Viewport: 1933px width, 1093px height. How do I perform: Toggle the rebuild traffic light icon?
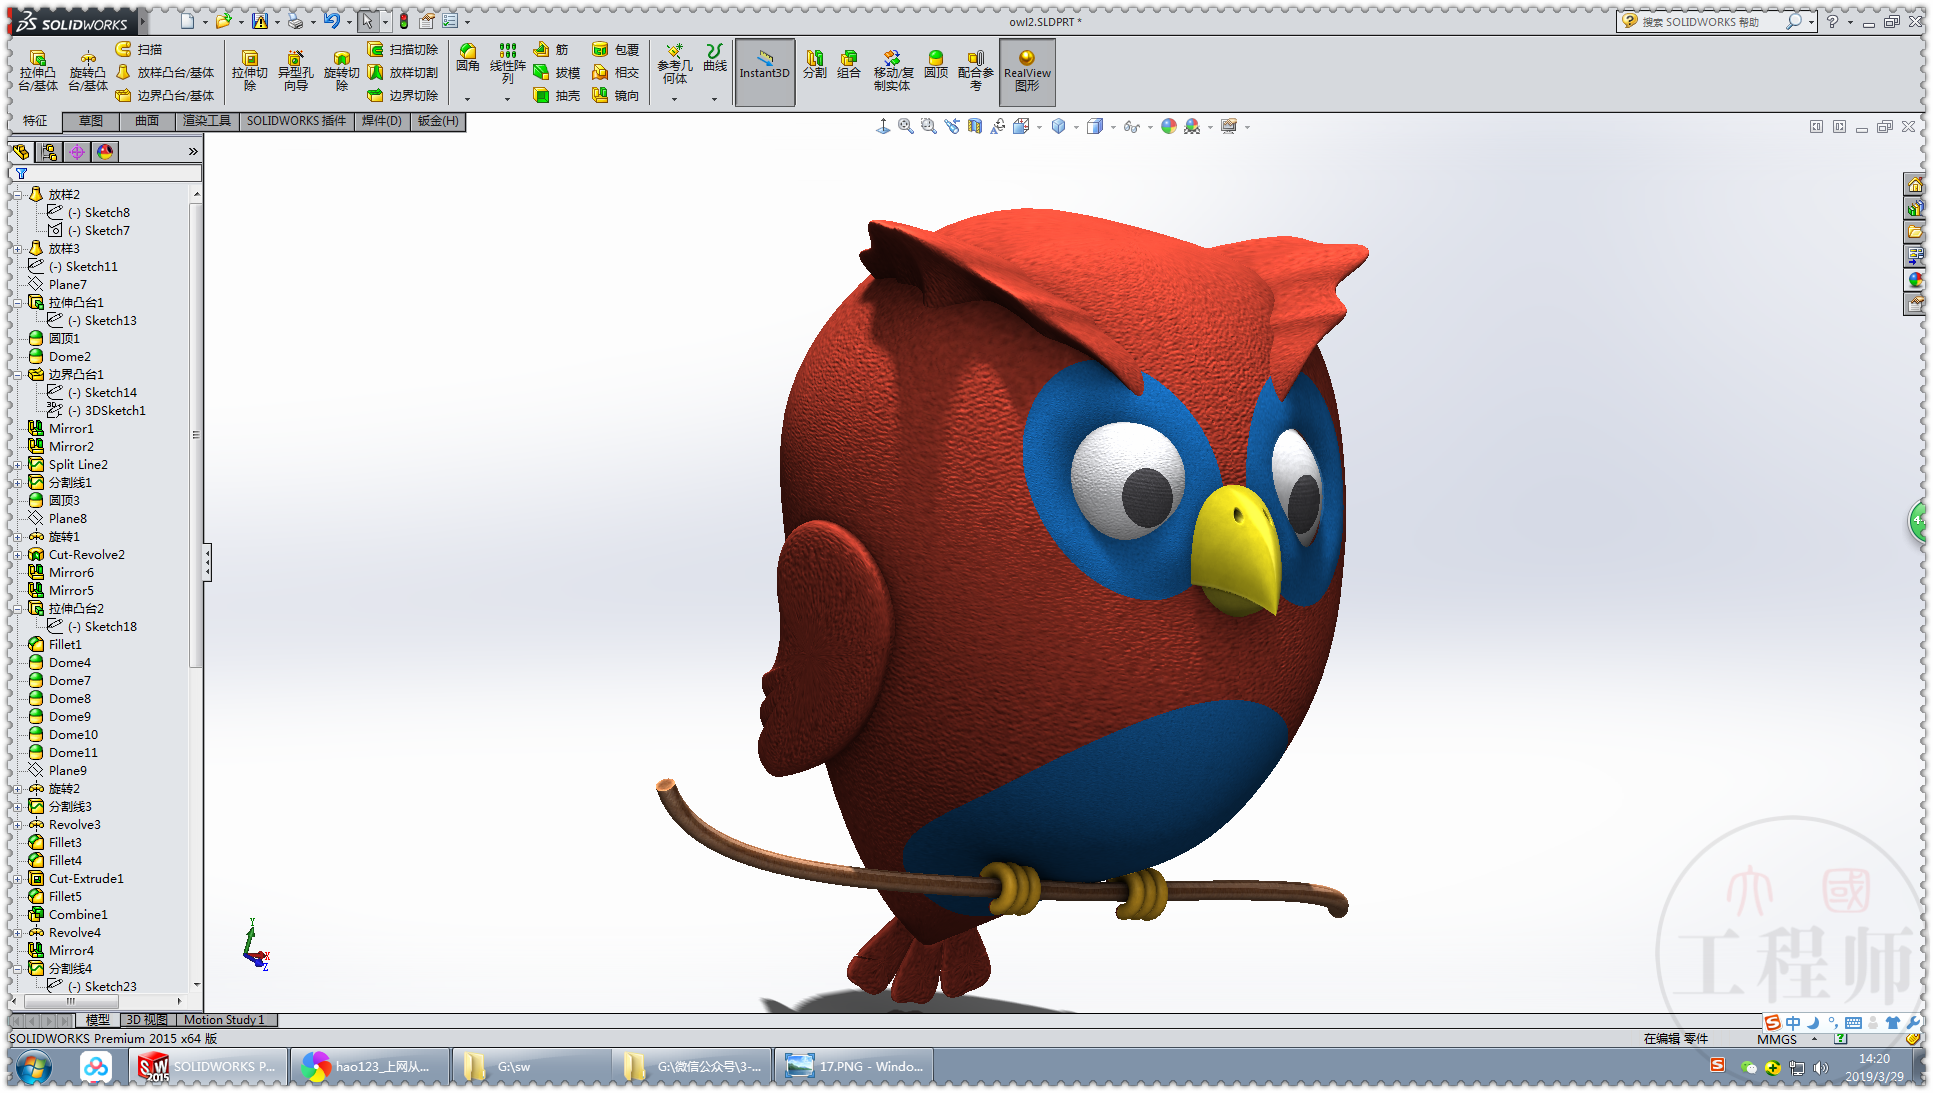pyautogui.click(x=404, y=21)
